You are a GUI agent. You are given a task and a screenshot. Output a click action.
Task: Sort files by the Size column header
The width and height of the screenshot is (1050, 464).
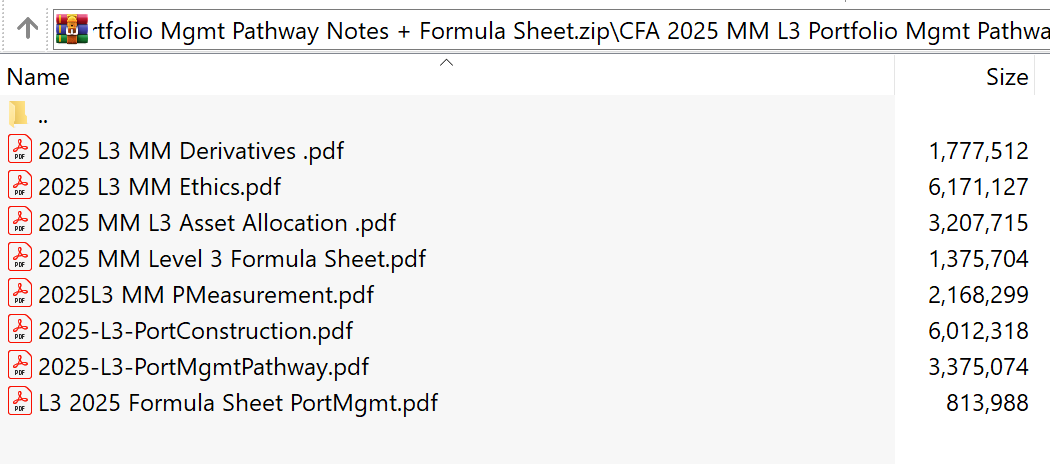(x=1006, y=77)
